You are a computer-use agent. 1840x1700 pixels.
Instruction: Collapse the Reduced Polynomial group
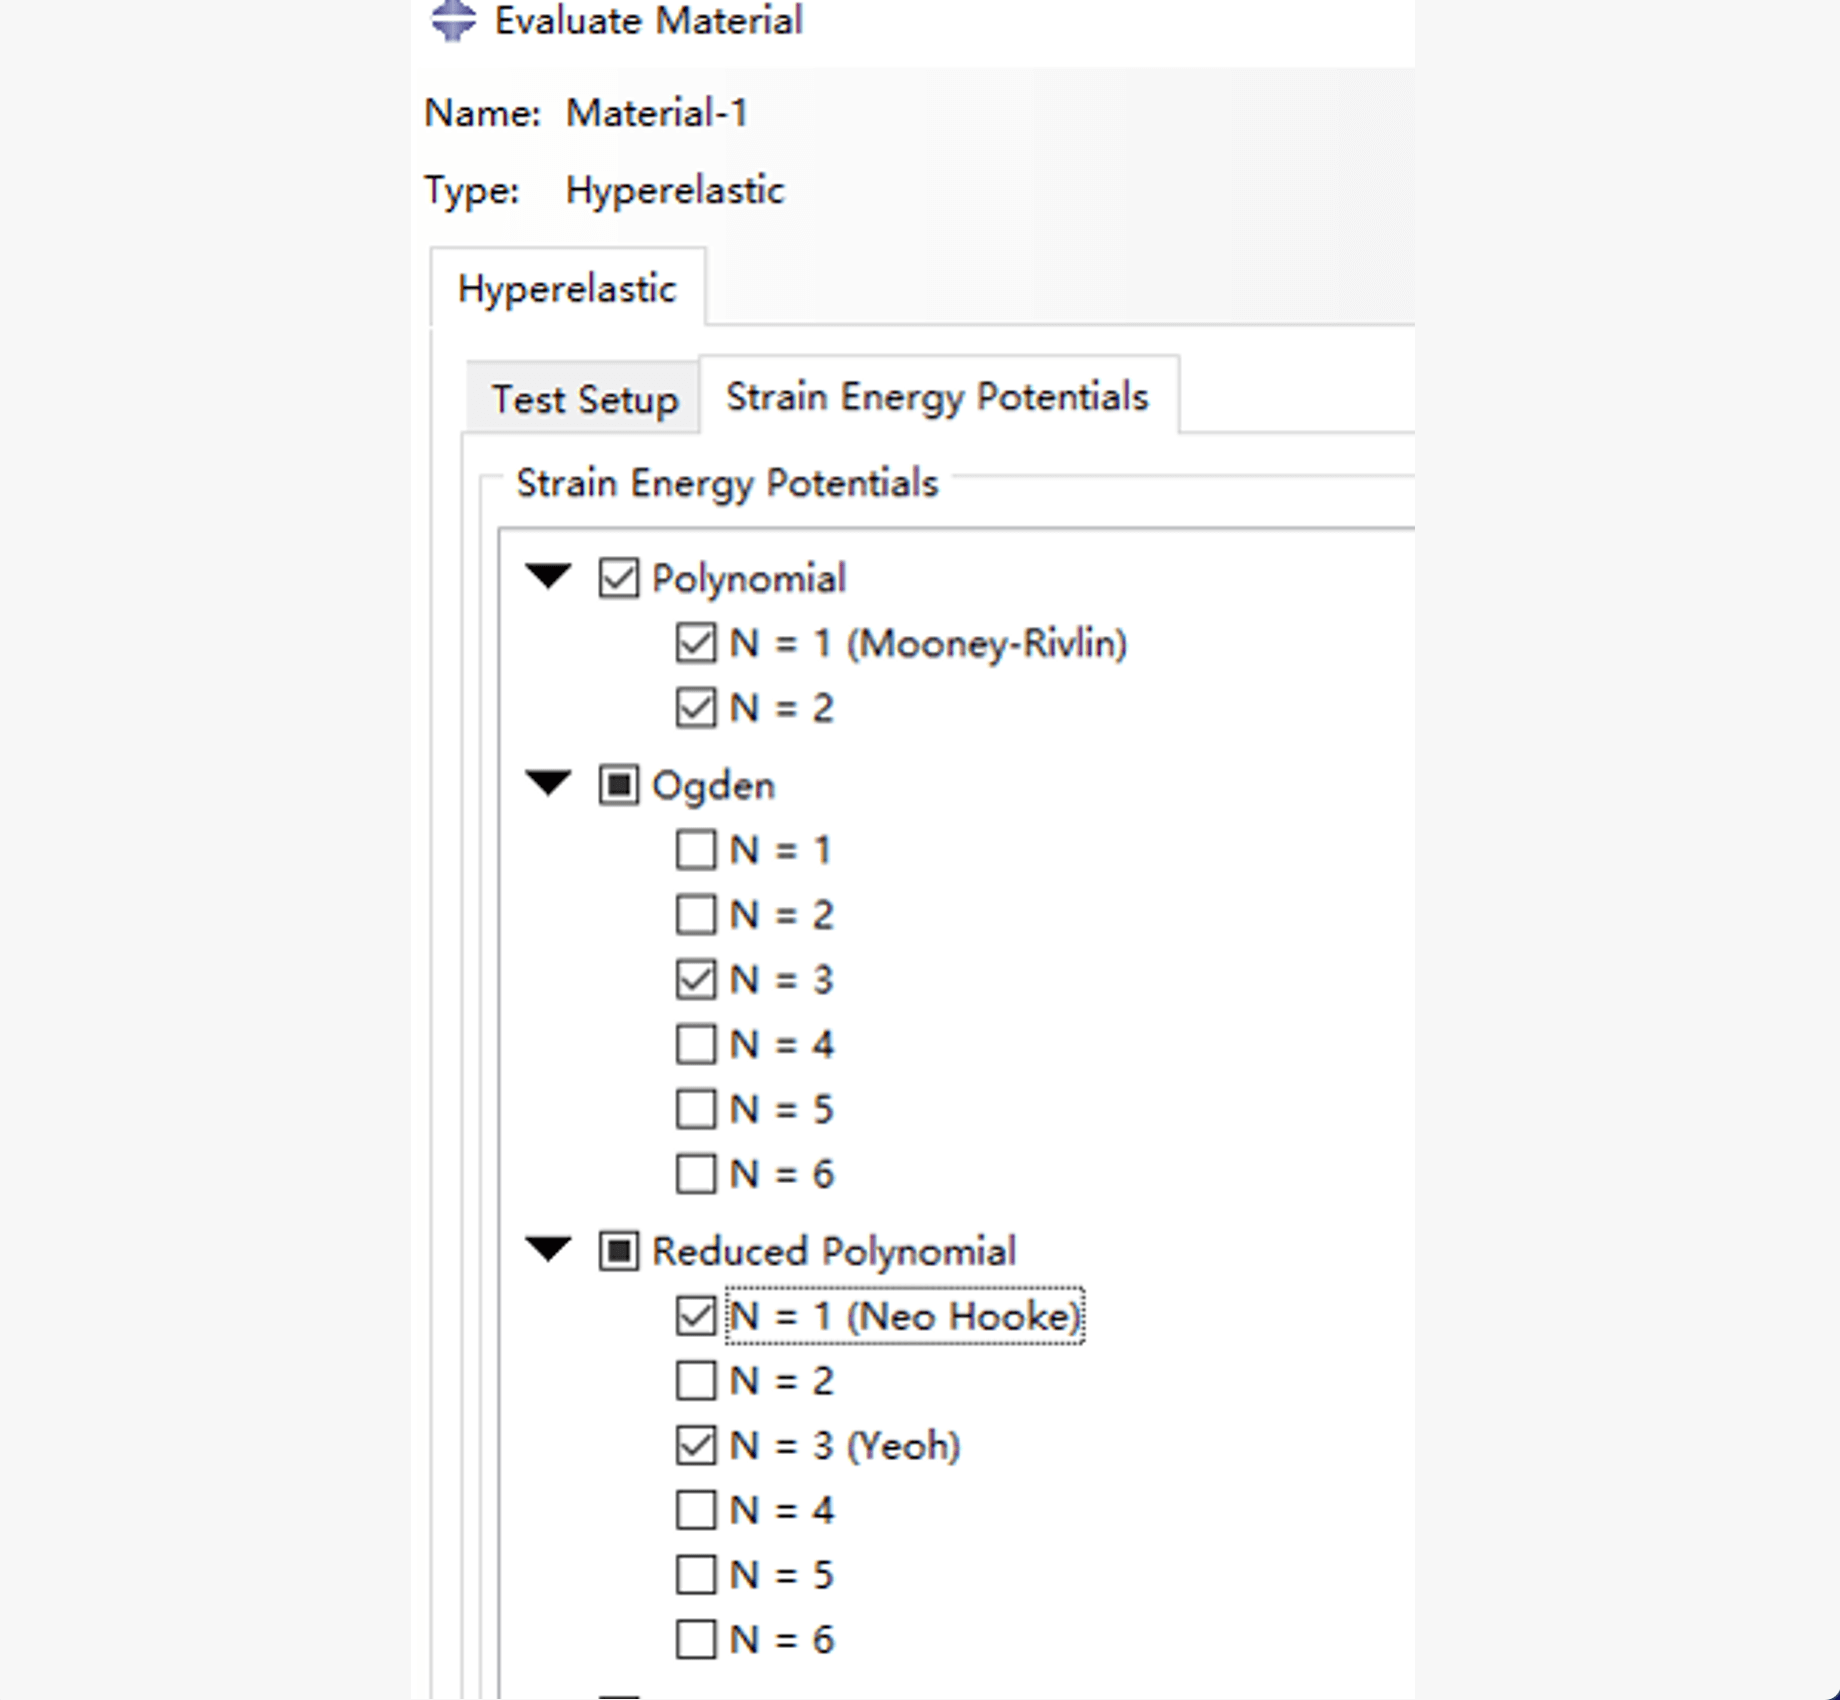coord(548,1250)
